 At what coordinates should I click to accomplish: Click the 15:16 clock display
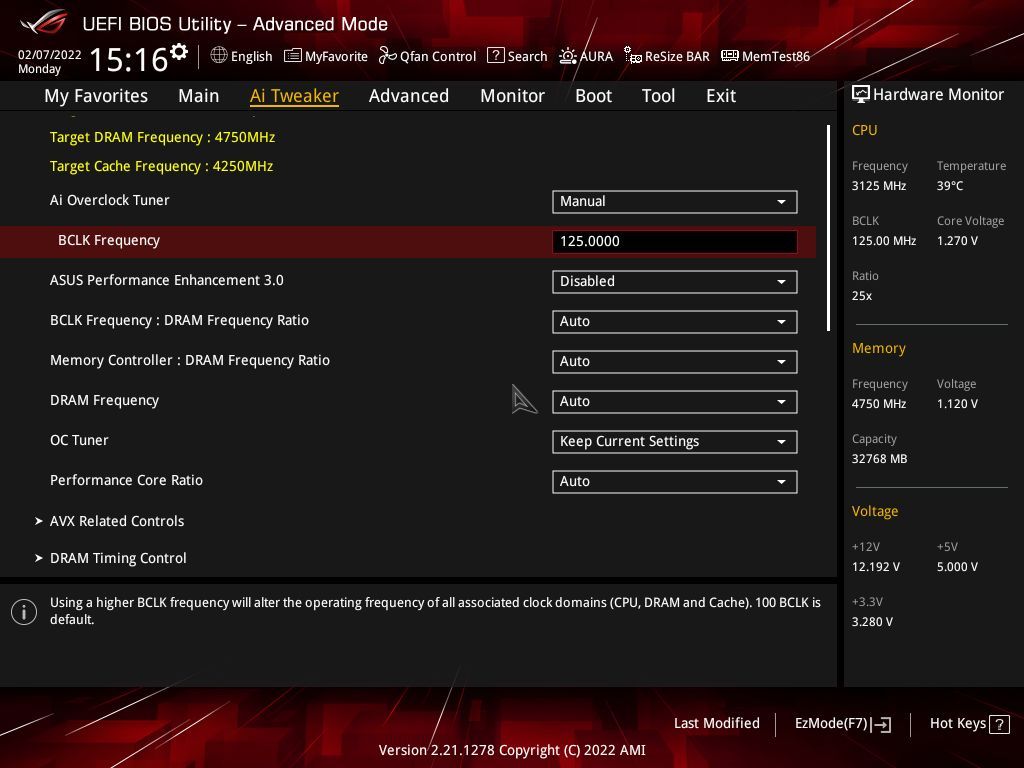tap(129, 59)
